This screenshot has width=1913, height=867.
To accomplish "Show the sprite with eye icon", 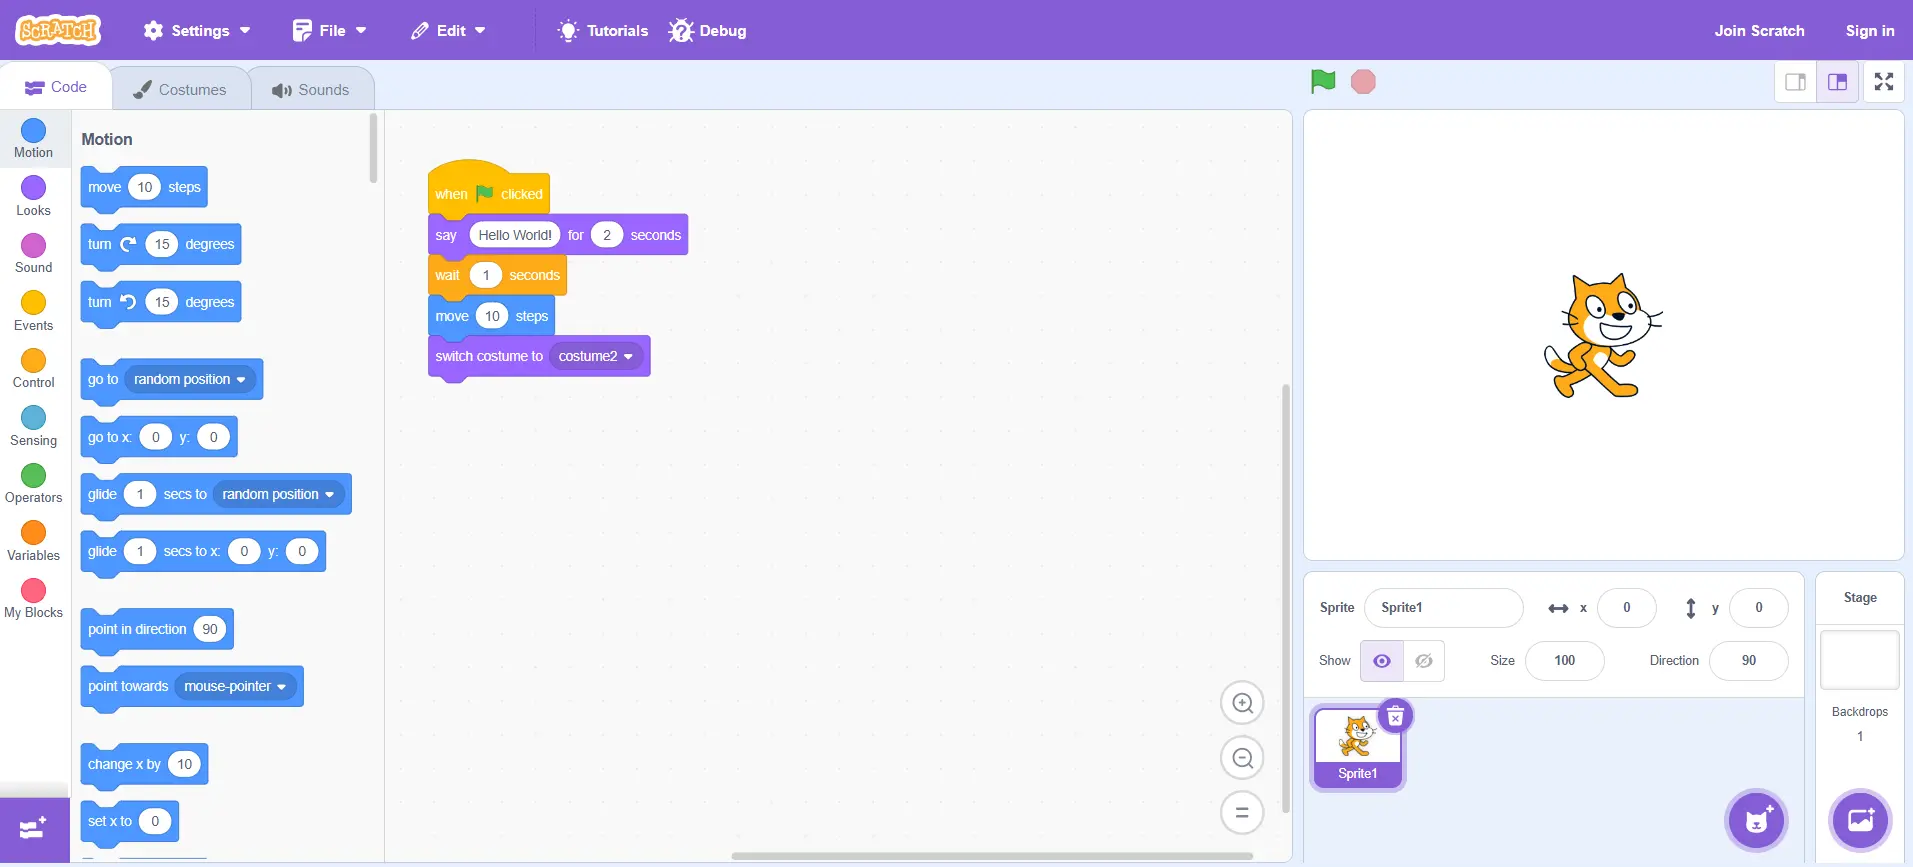I will [1381, 661].
